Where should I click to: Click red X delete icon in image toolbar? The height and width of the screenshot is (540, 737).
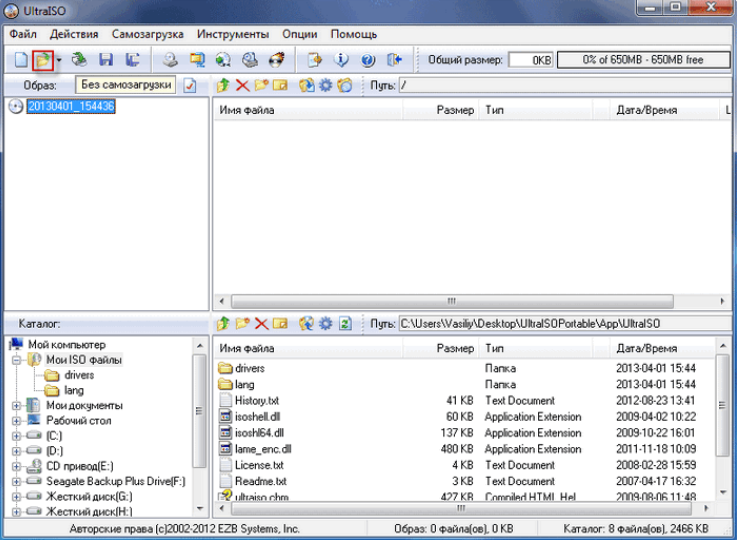tap(243, 85)
